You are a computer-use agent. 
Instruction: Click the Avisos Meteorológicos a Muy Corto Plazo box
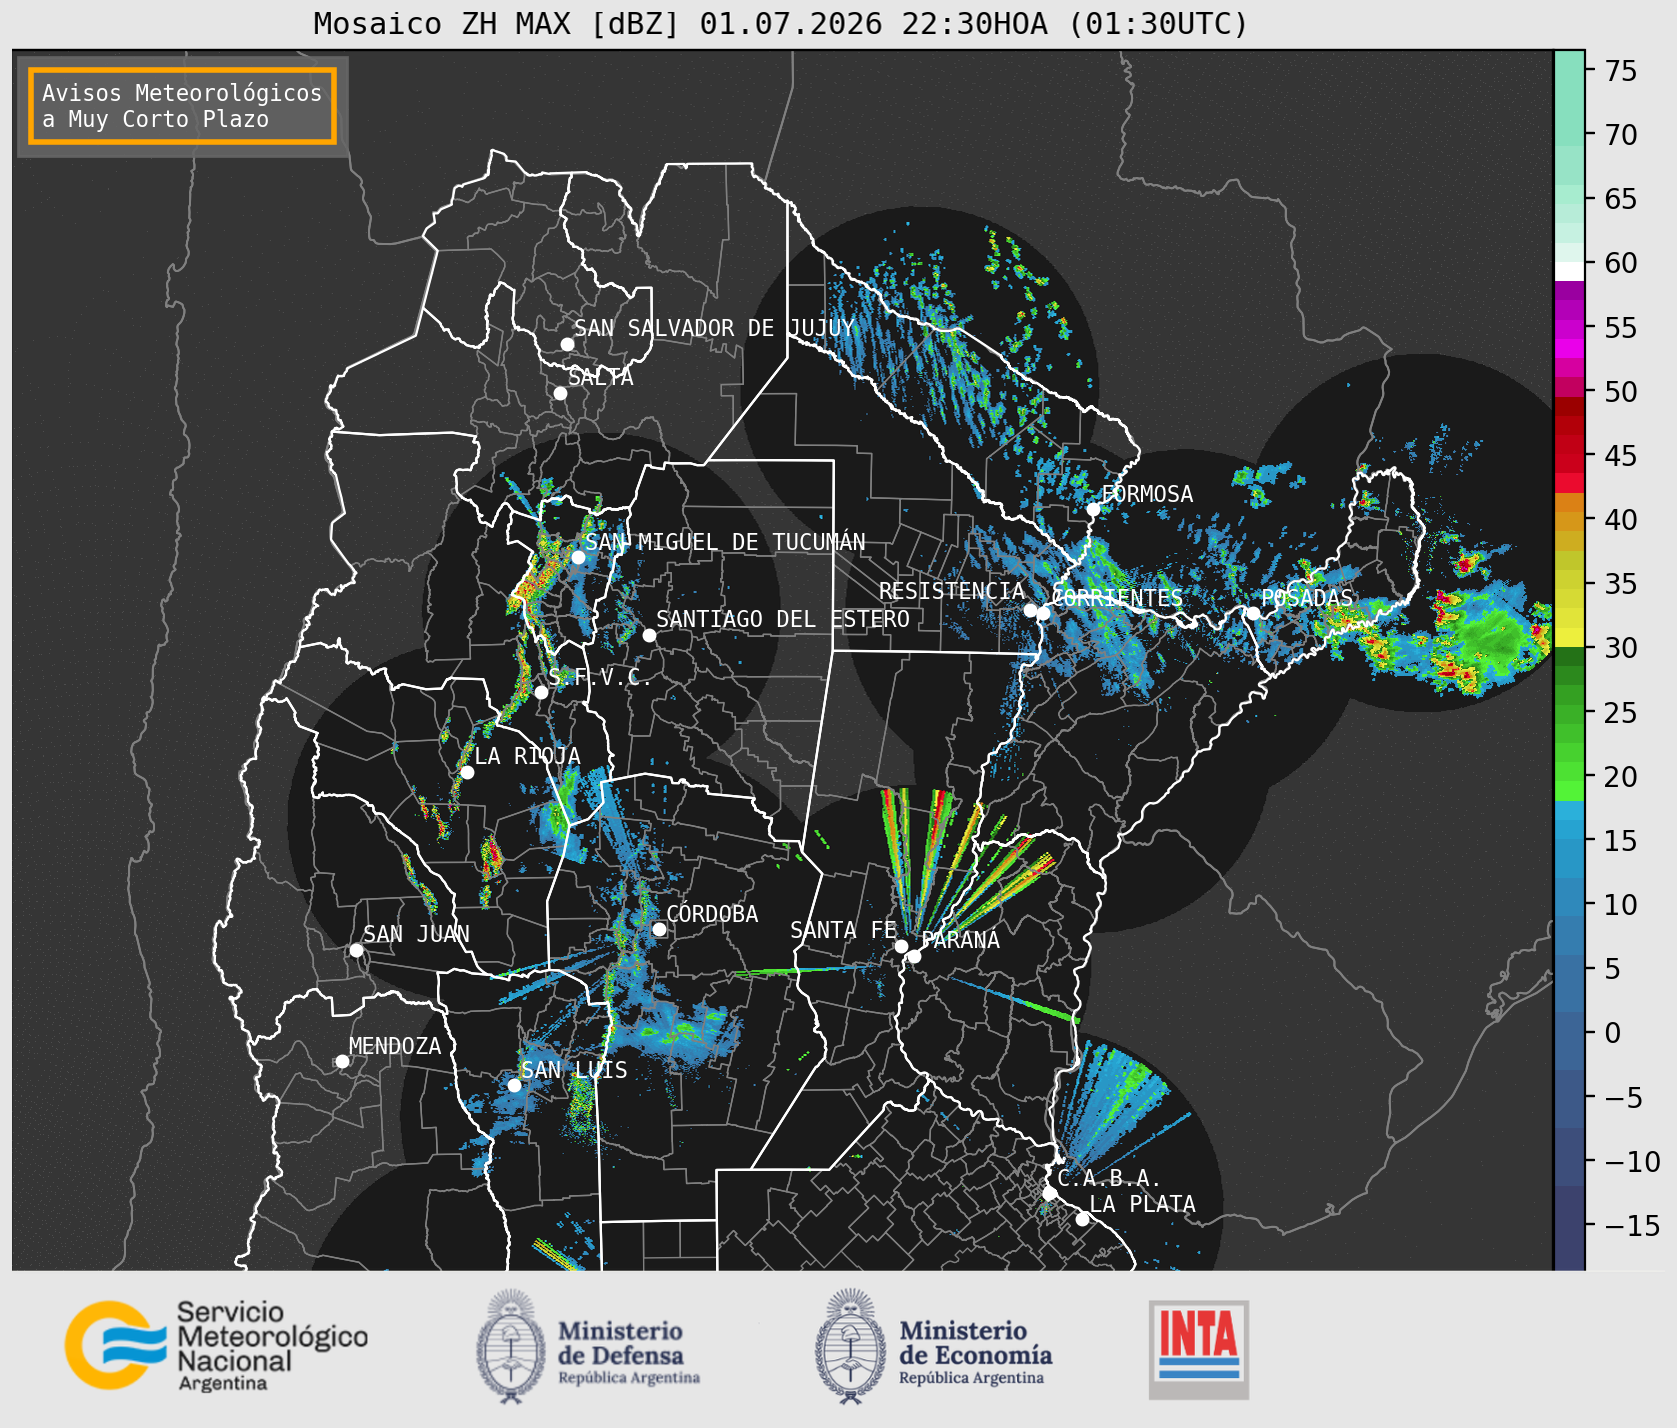click(x=182, y=106)
